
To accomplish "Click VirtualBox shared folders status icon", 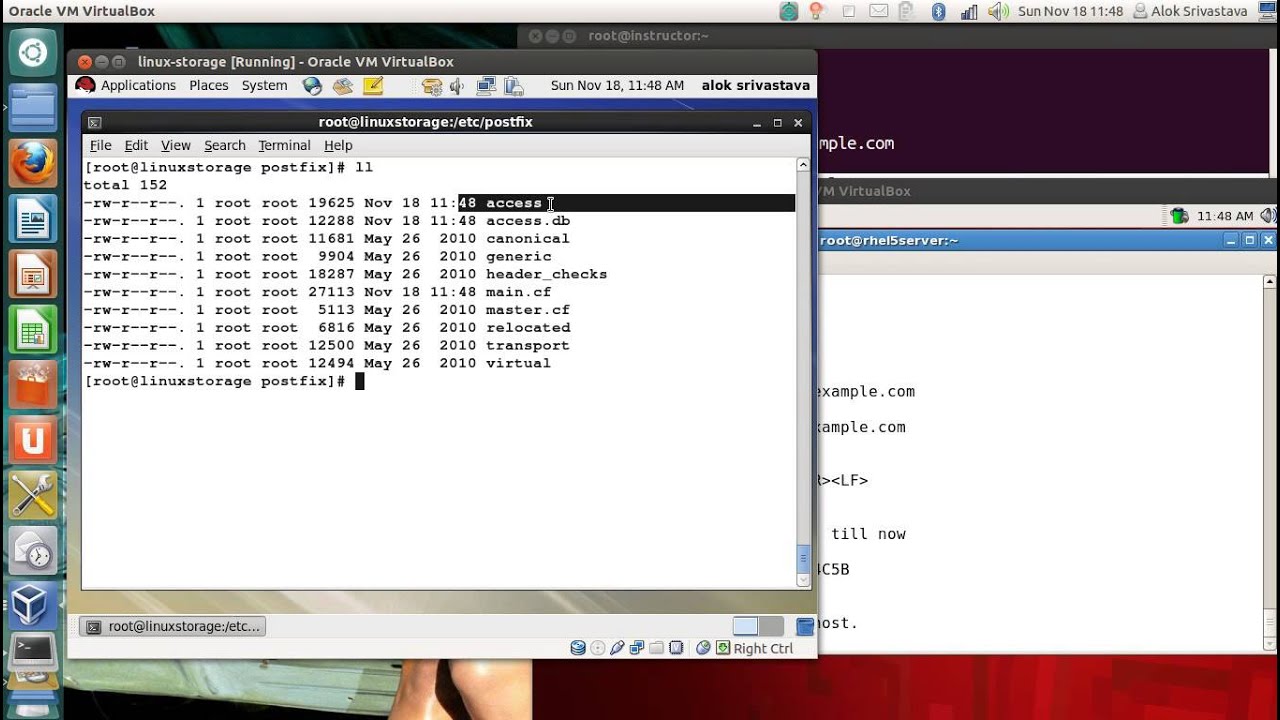I will 656,648.
